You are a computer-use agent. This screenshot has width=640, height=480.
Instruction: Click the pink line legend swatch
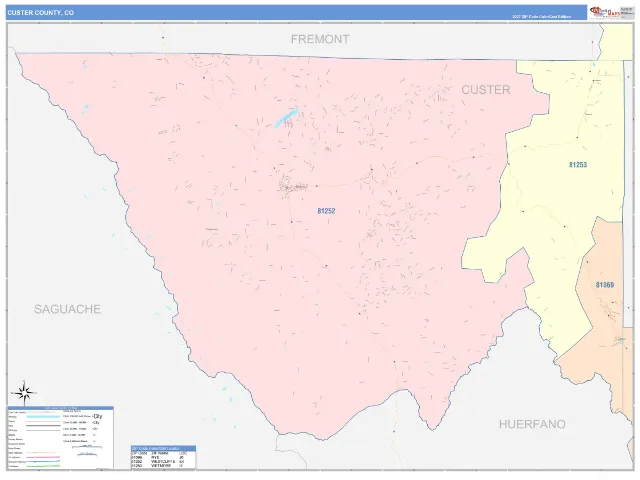(x=43, y=457)
